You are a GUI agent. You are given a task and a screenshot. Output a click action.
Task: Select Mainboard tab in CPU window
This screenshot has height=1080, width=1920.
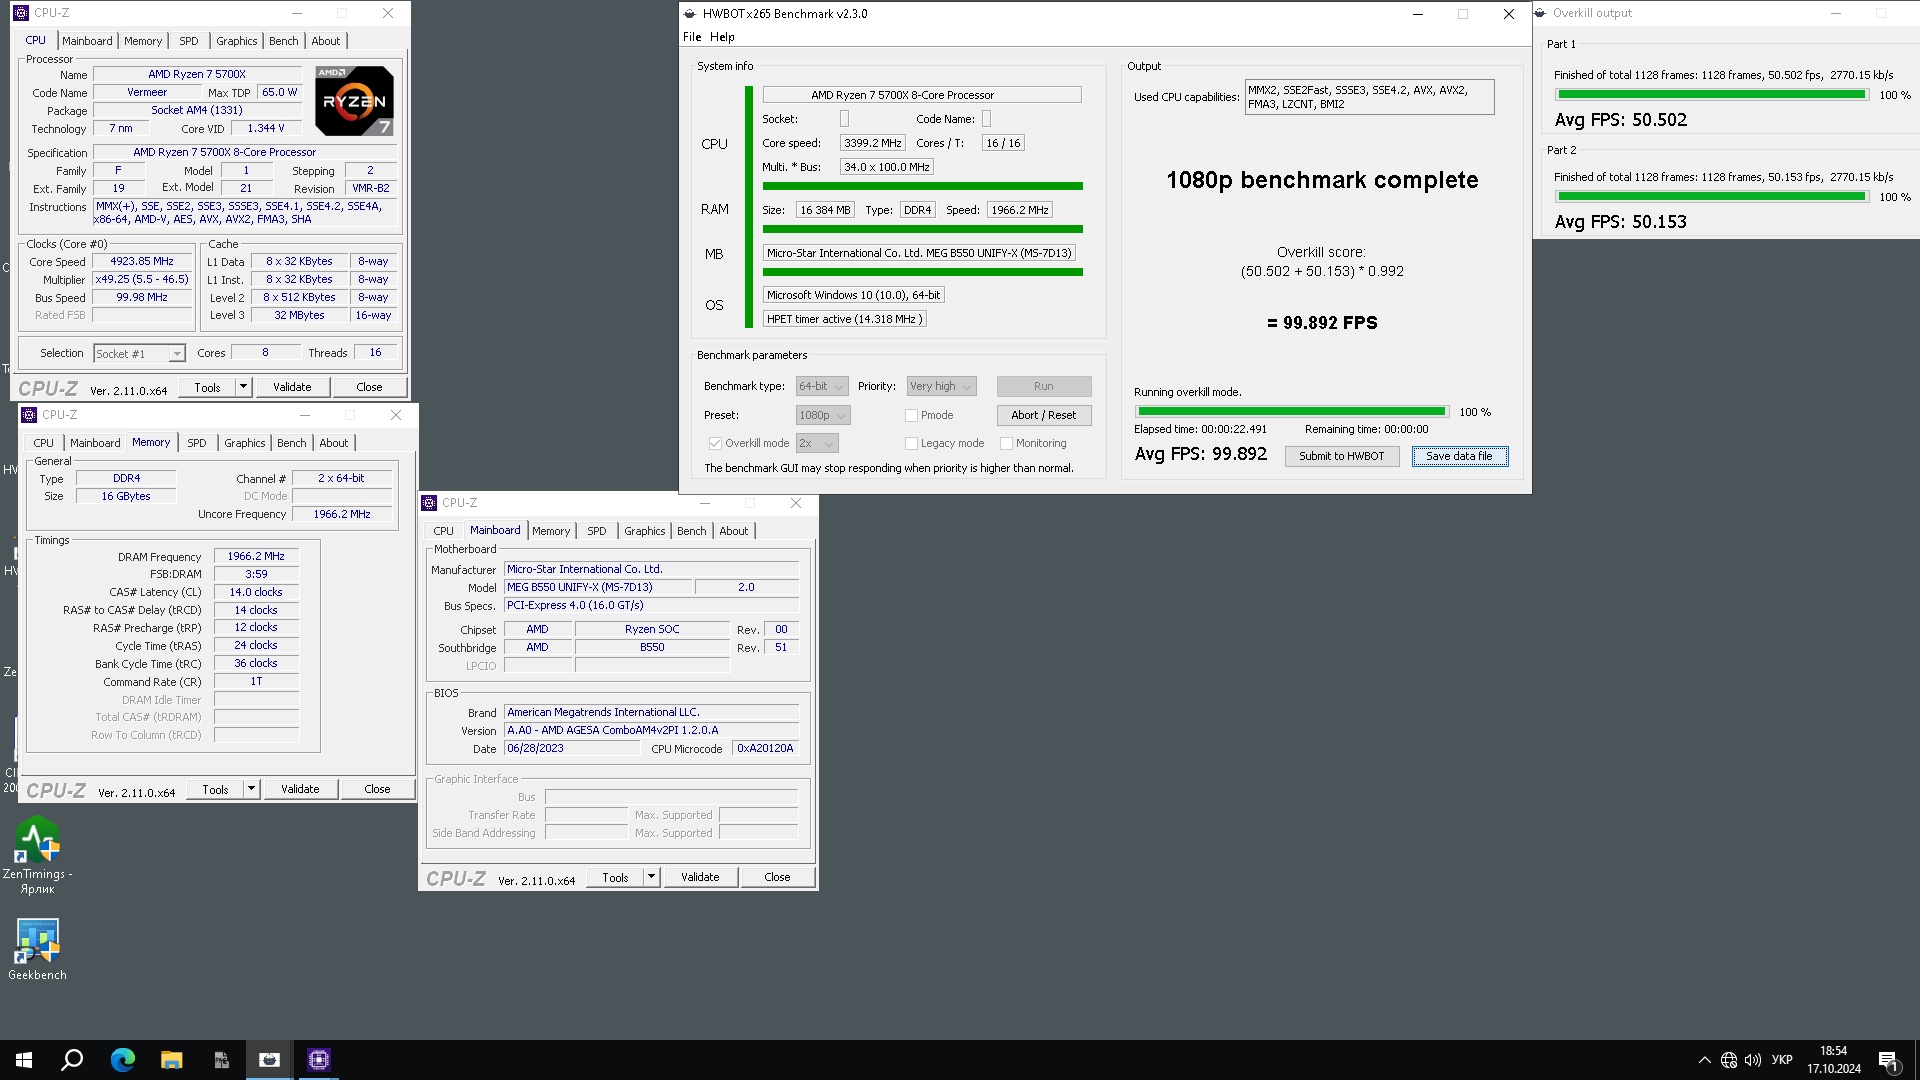coord(87,41)
